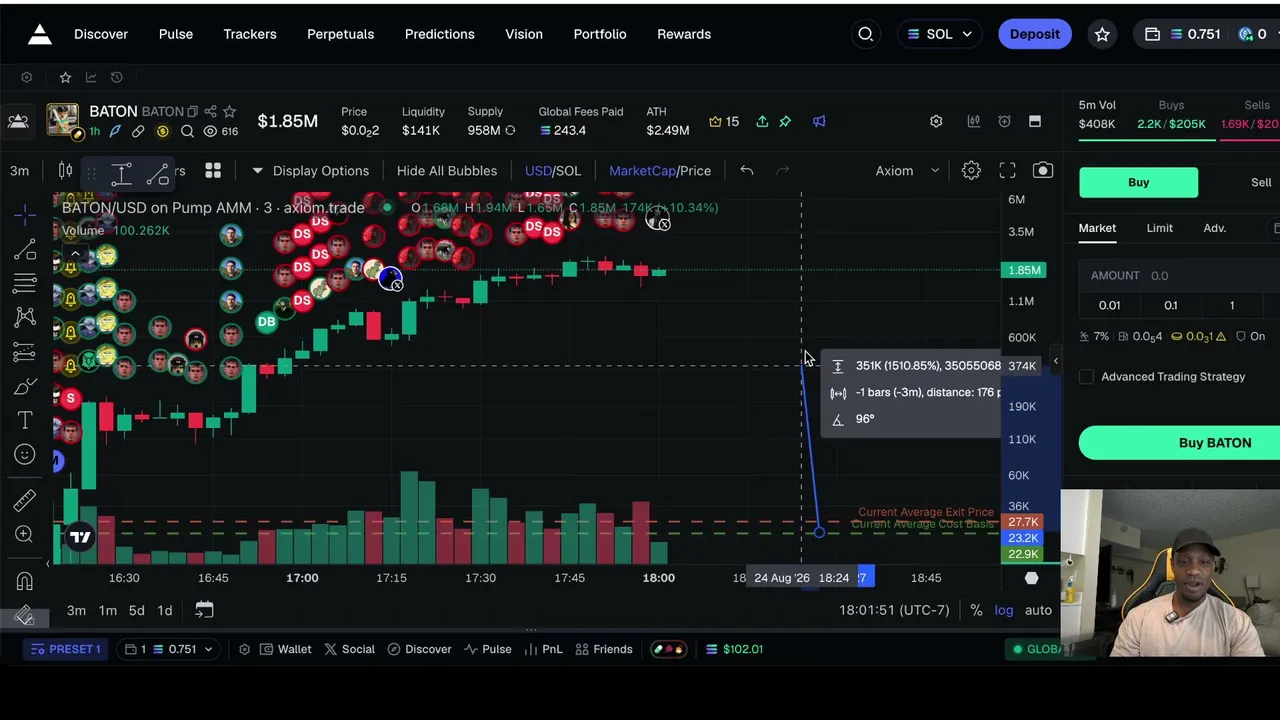The width and height of the screenshot is (1280, 720).
Task: Set chart range to 5d
Action: pos(137,610)
